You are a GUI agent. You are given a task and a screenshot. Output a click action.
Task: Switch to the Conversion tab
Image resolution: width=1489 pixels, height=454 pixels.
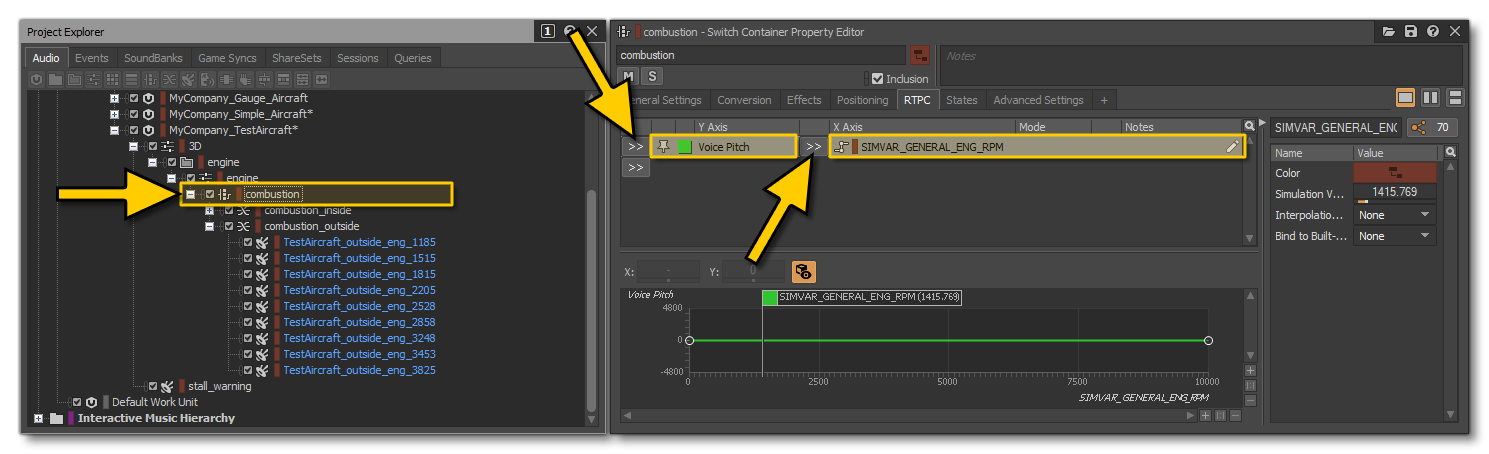point(744,100)
